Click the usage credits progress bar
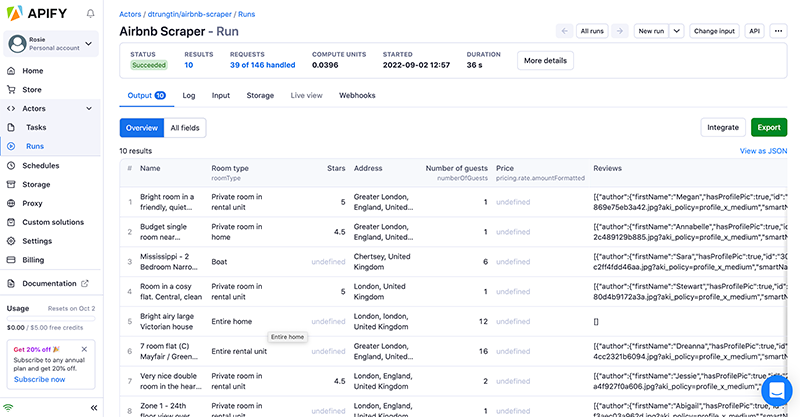This screenshot has height=417, width=800. [51, 318]
